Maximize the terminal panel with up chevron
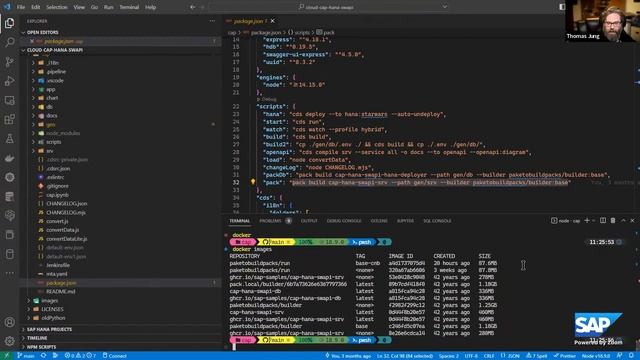The height and width of the screenshot is (360, 640). (x=623, y=220)
